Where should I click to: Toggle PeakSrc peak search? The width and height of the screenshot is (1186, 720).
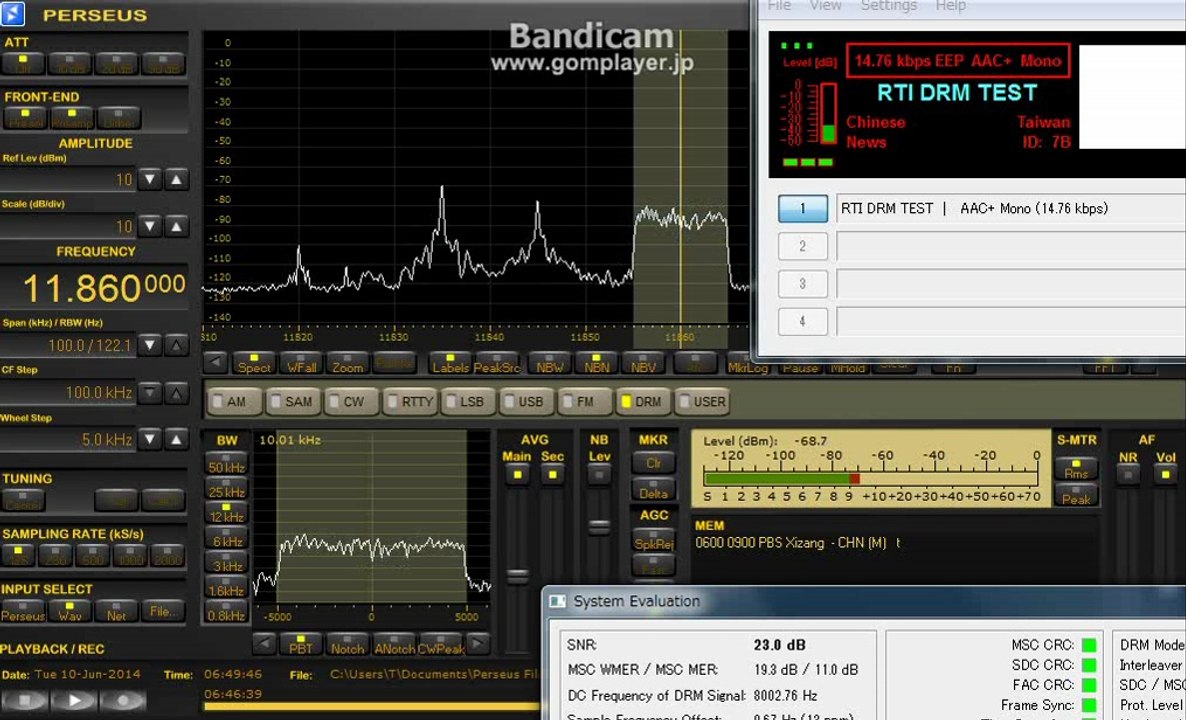[x=497, y=363]
